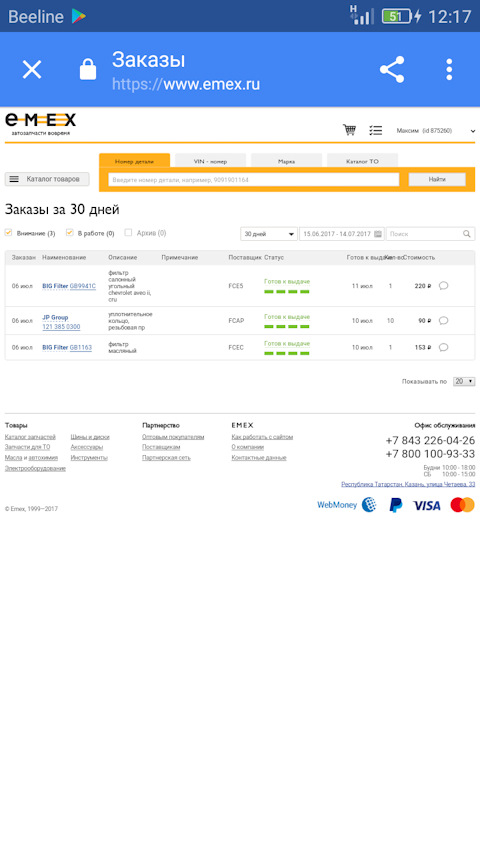Open the three-dot overflow menu
480x854 pixels.
pyautogui.click(x=449, y=70)
